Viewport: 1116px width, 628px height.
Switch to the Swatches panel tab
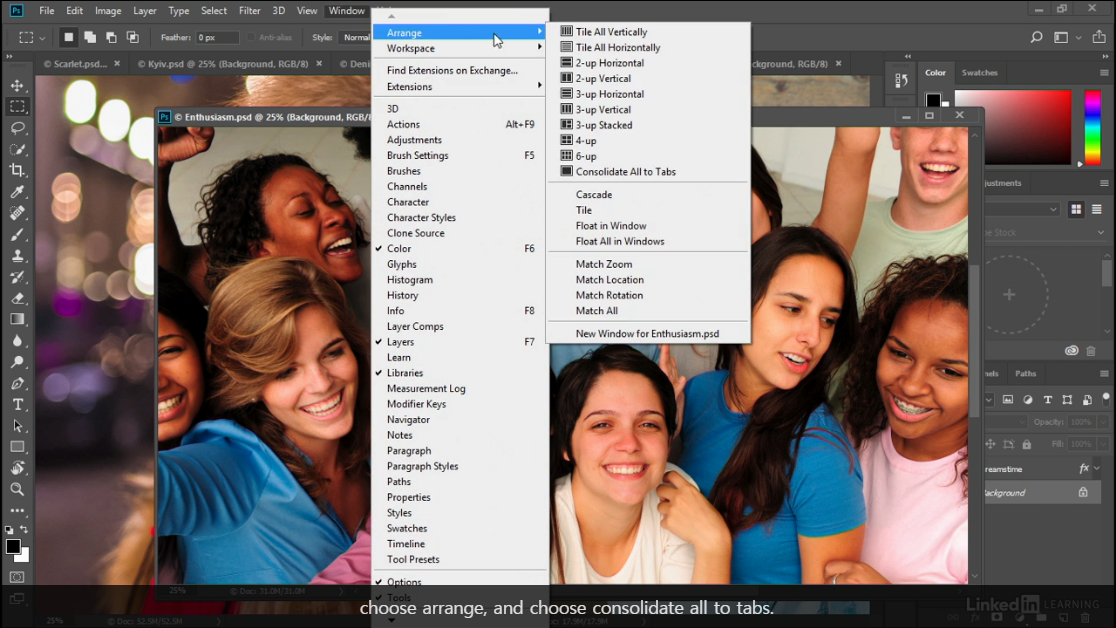(x=979, y=73)
